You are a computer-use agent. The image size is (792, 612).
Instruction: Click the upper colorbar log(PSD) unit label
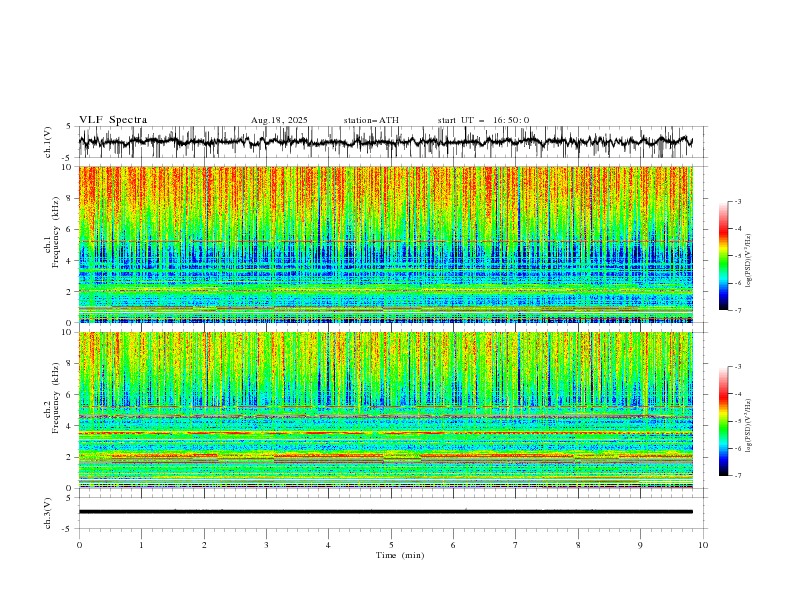(x=748, y=261)
